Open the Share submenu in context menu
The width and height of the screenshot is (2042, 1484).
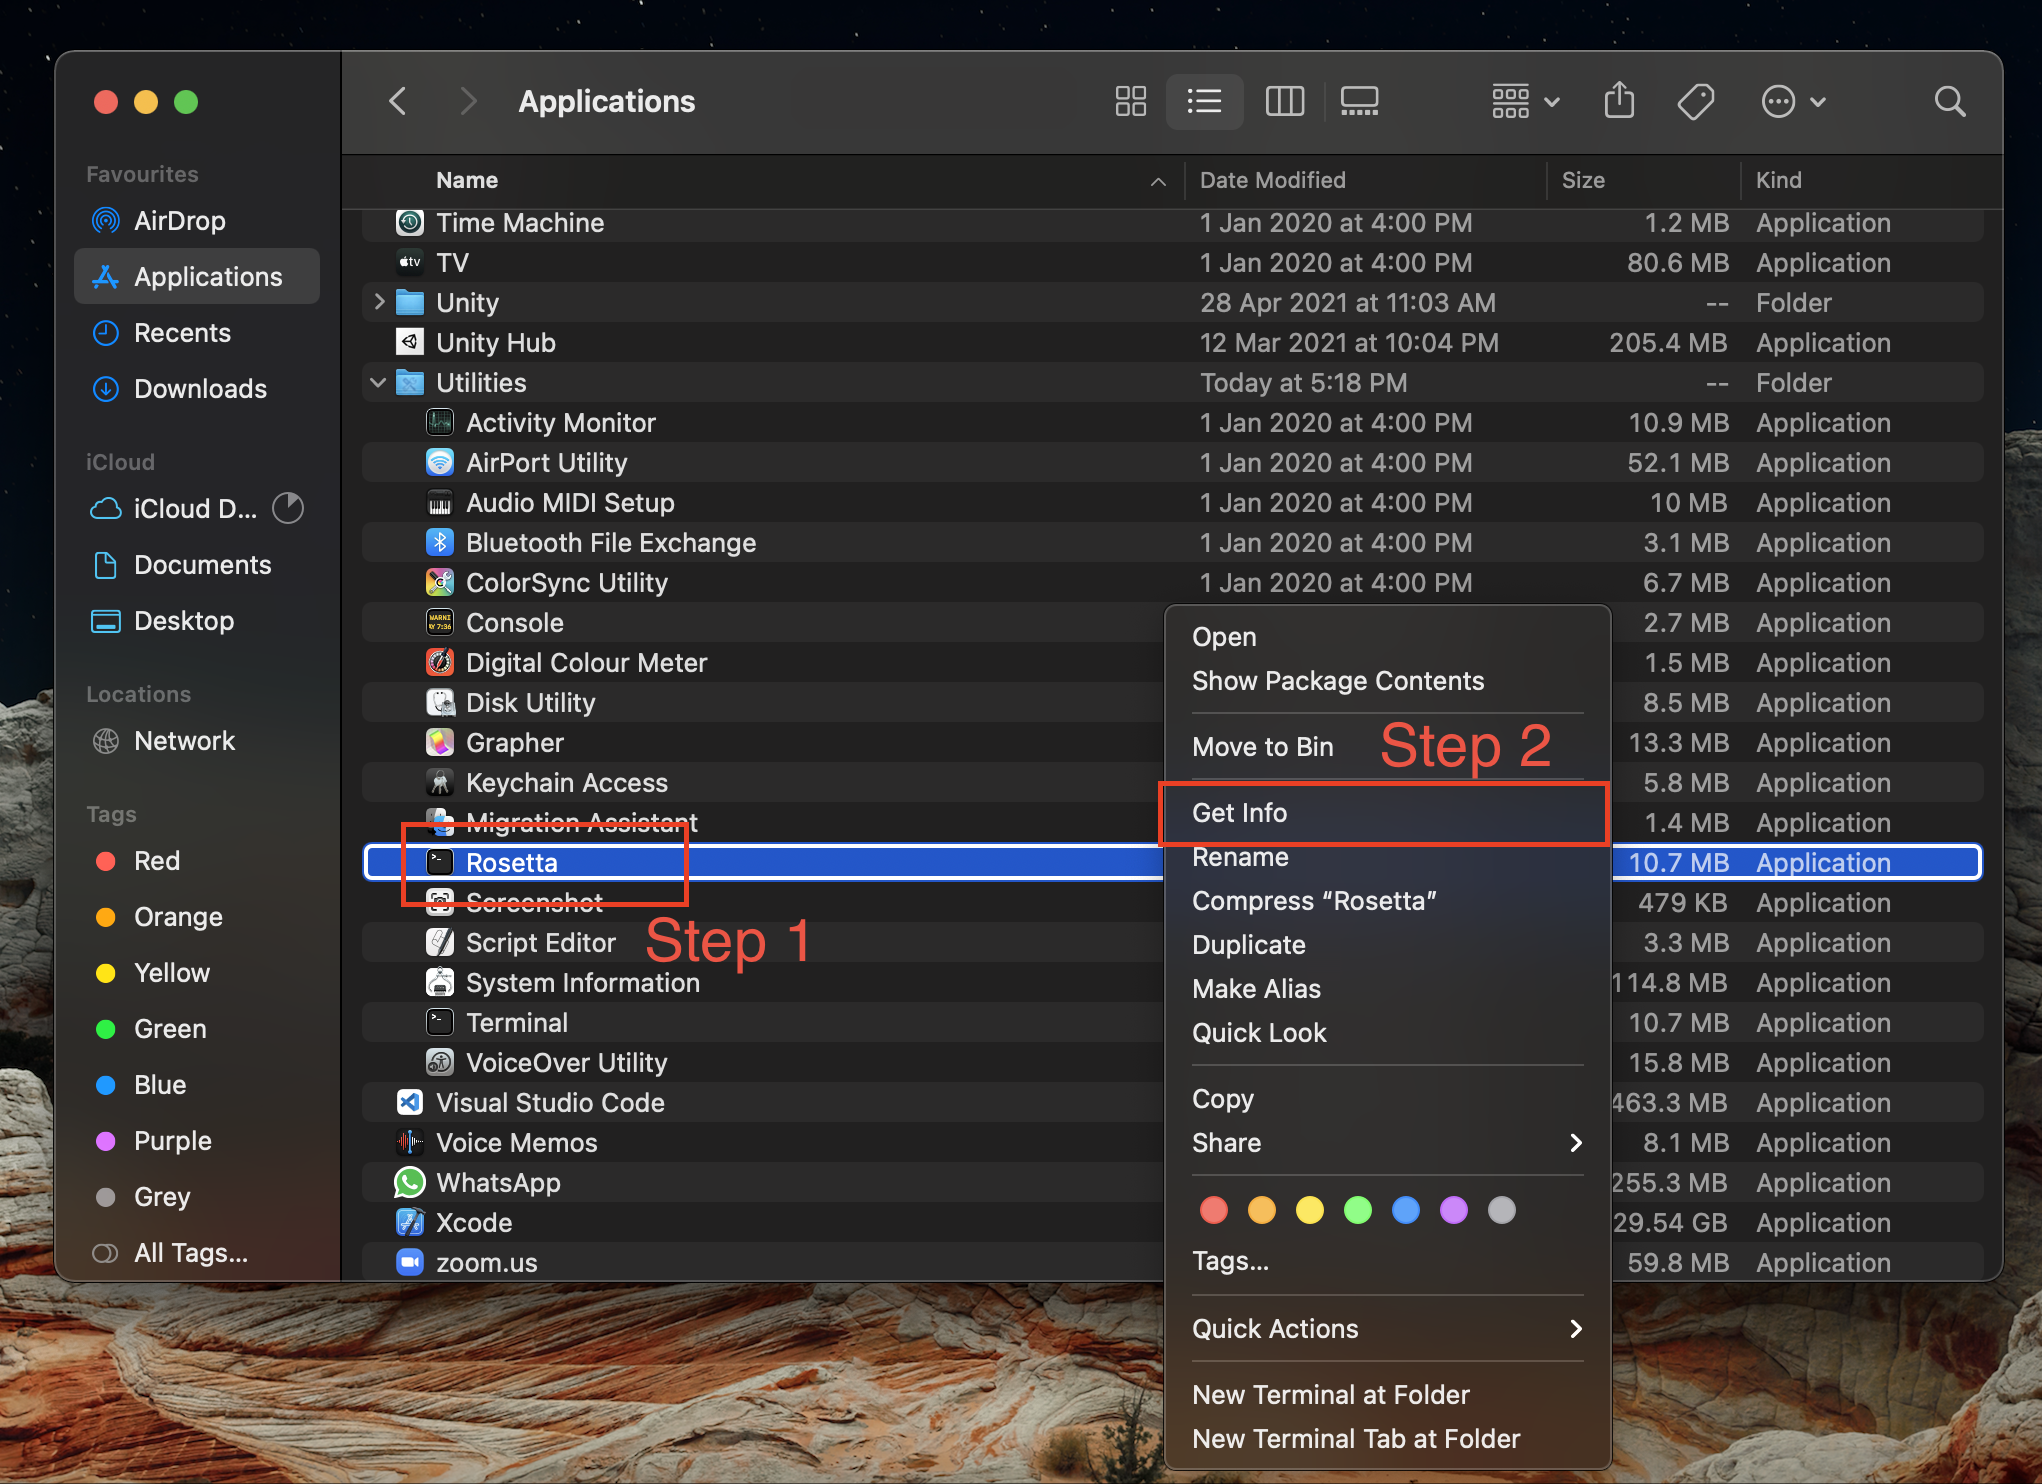pyautogui.click(x=1385, y=1143)
